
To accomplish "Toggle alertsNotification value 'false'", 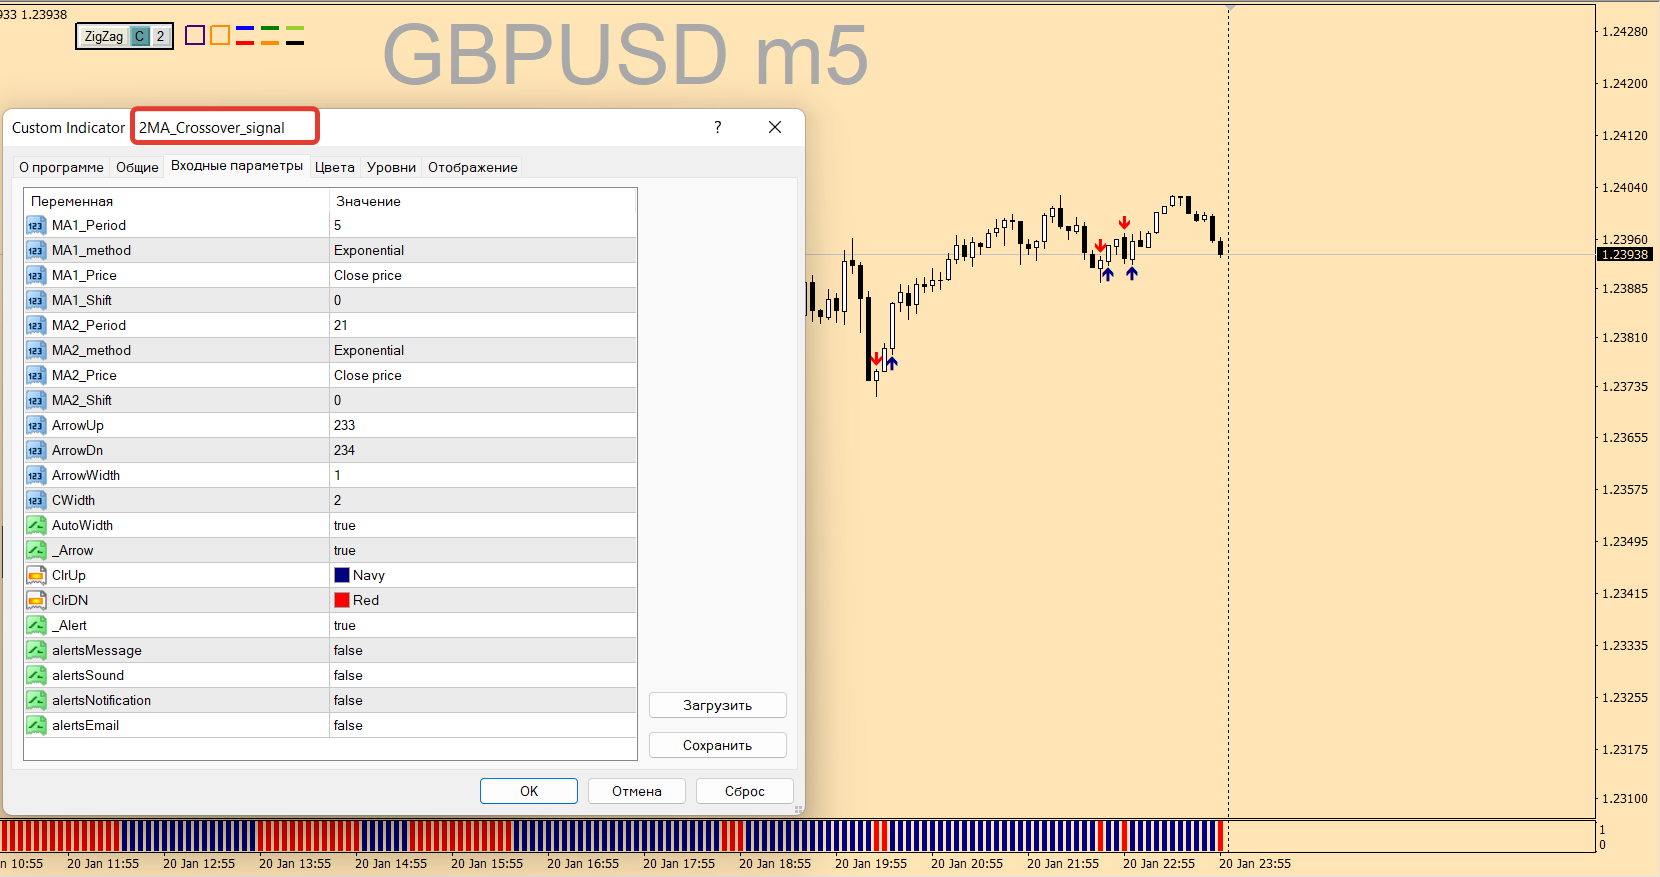I will [x=483, y=700].
